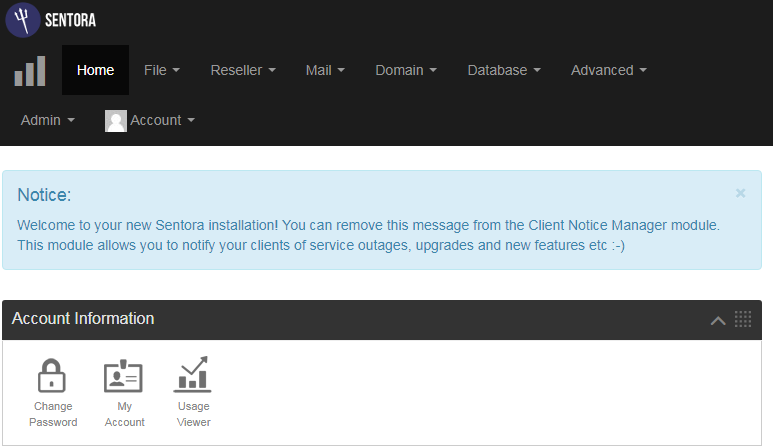Expand the Admin menu
The height and width of the screenshot is (447, 773).
point(47,120)
